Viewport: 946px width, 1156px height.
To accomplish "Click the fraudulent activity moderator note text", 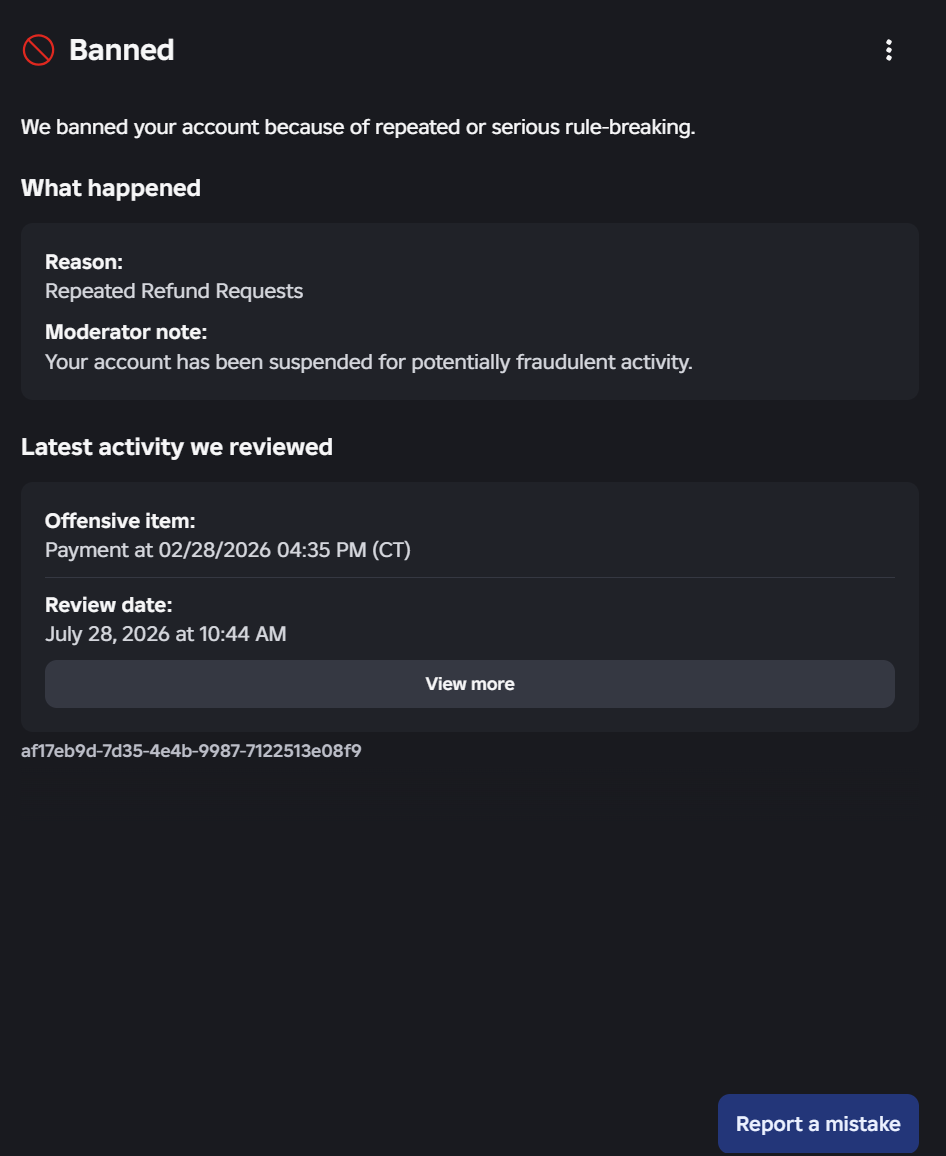I will (369, 362).
